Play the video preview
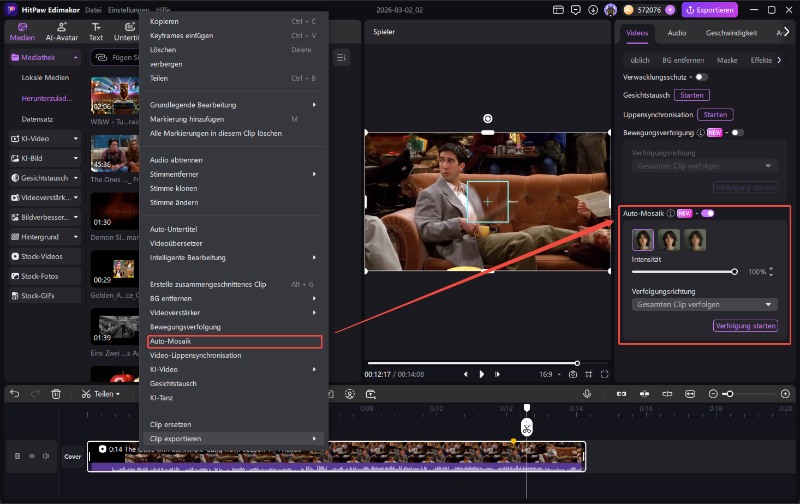 pyautogui.click(x=482, y=374)
